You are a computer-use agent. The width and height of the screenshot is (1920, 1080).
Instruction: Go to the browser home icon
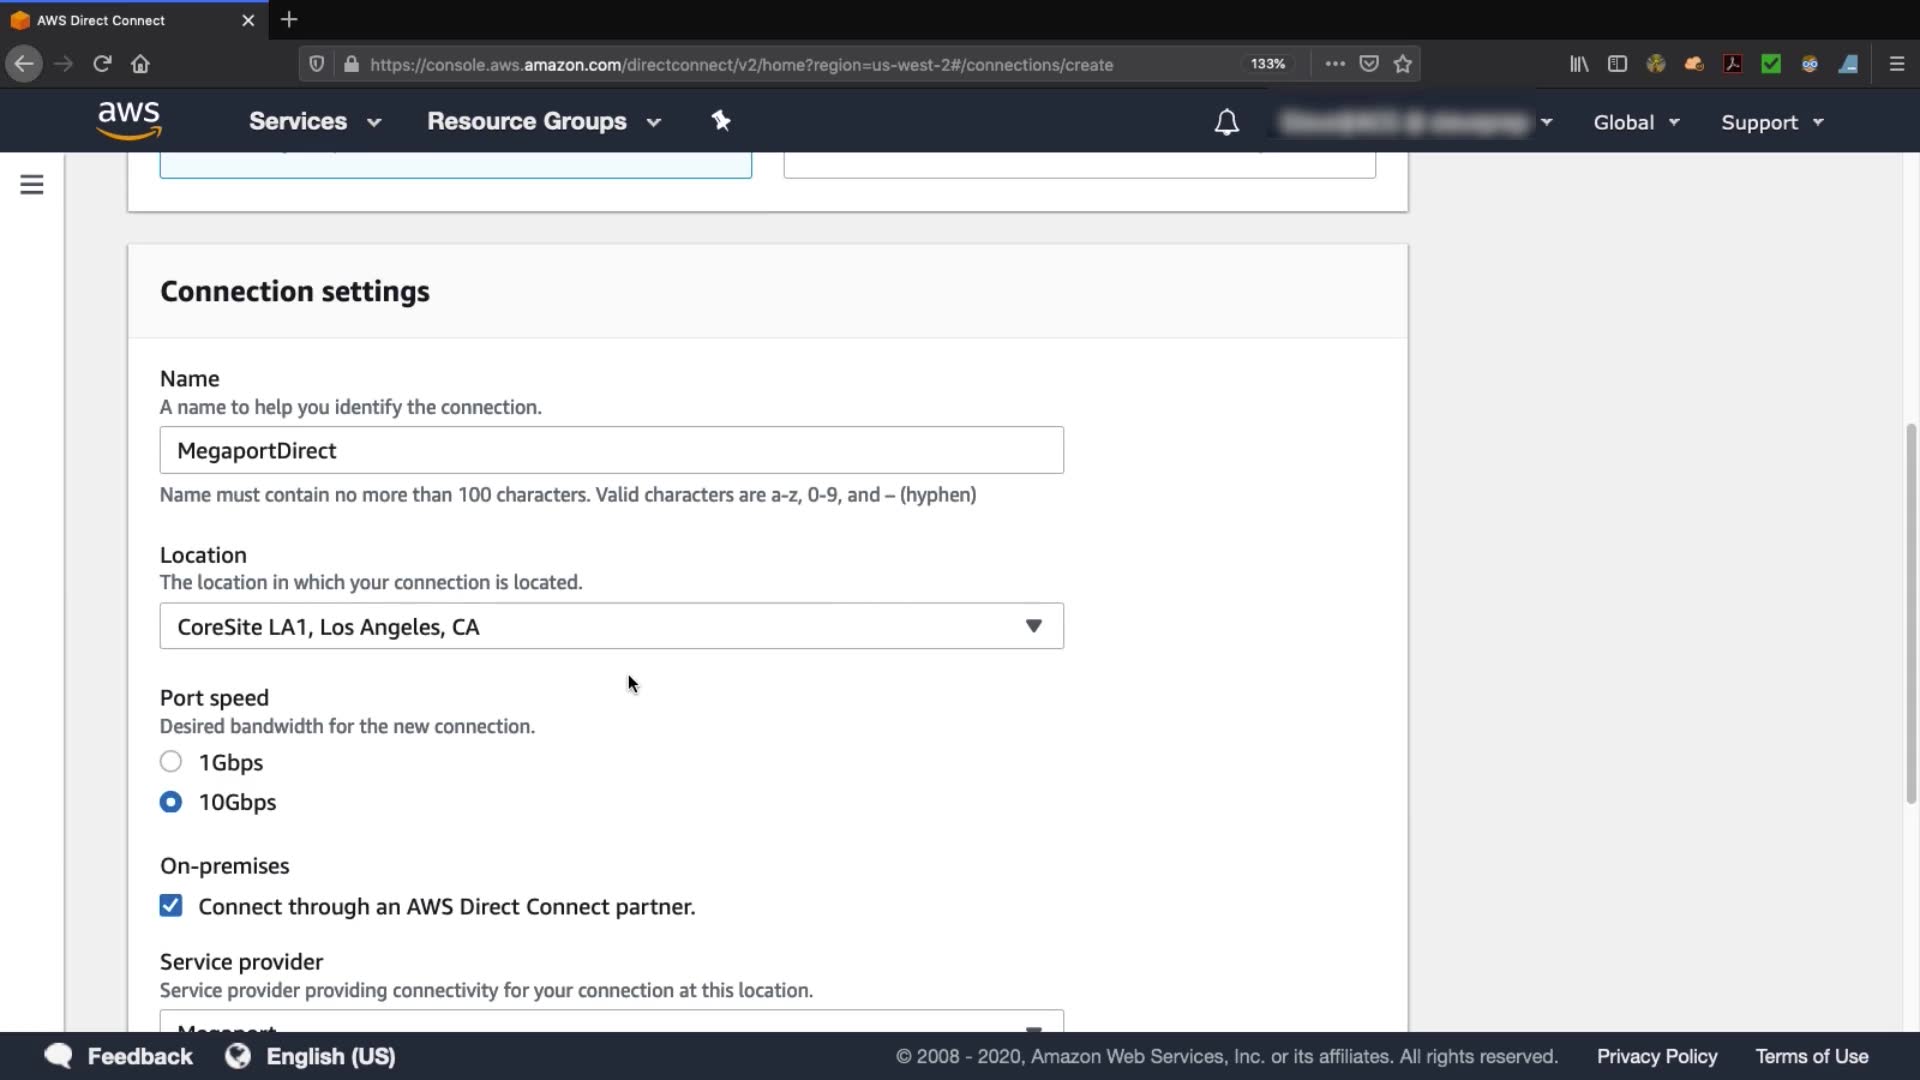click(x=140, y=64)
